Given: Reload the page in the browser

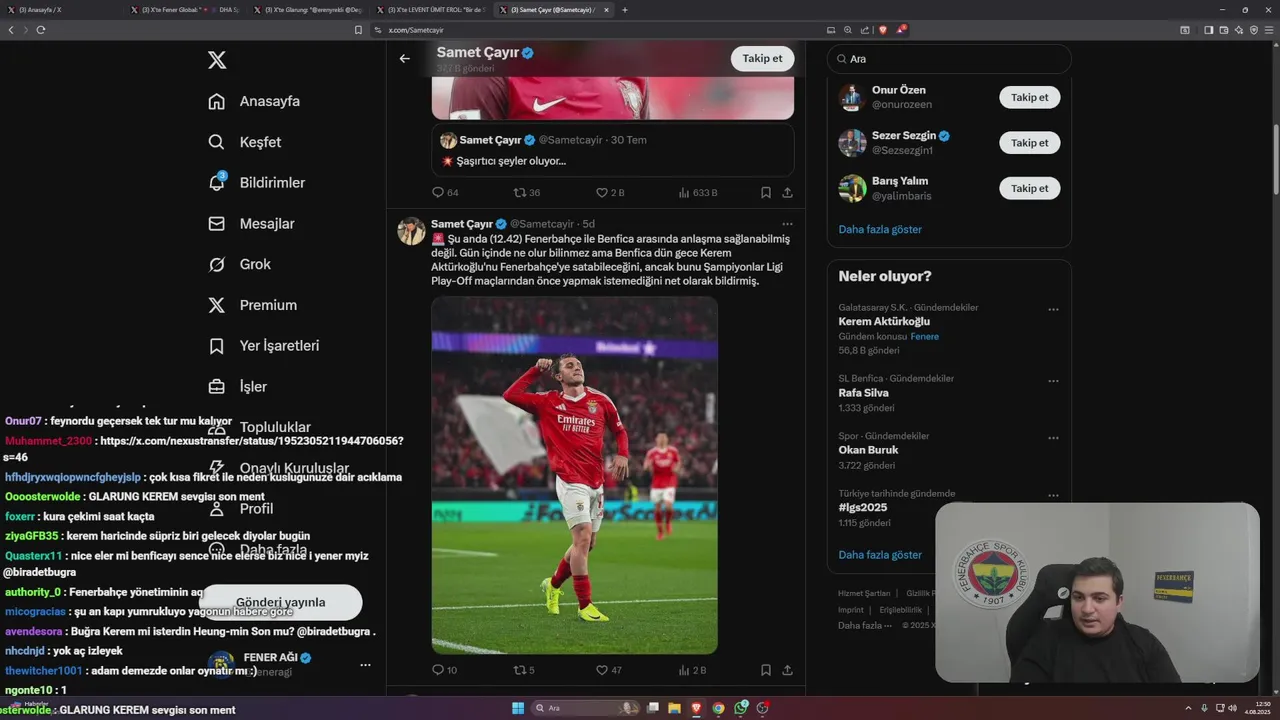Looking at the screenshot, I should pyautogui.click(x=41, y=30).
